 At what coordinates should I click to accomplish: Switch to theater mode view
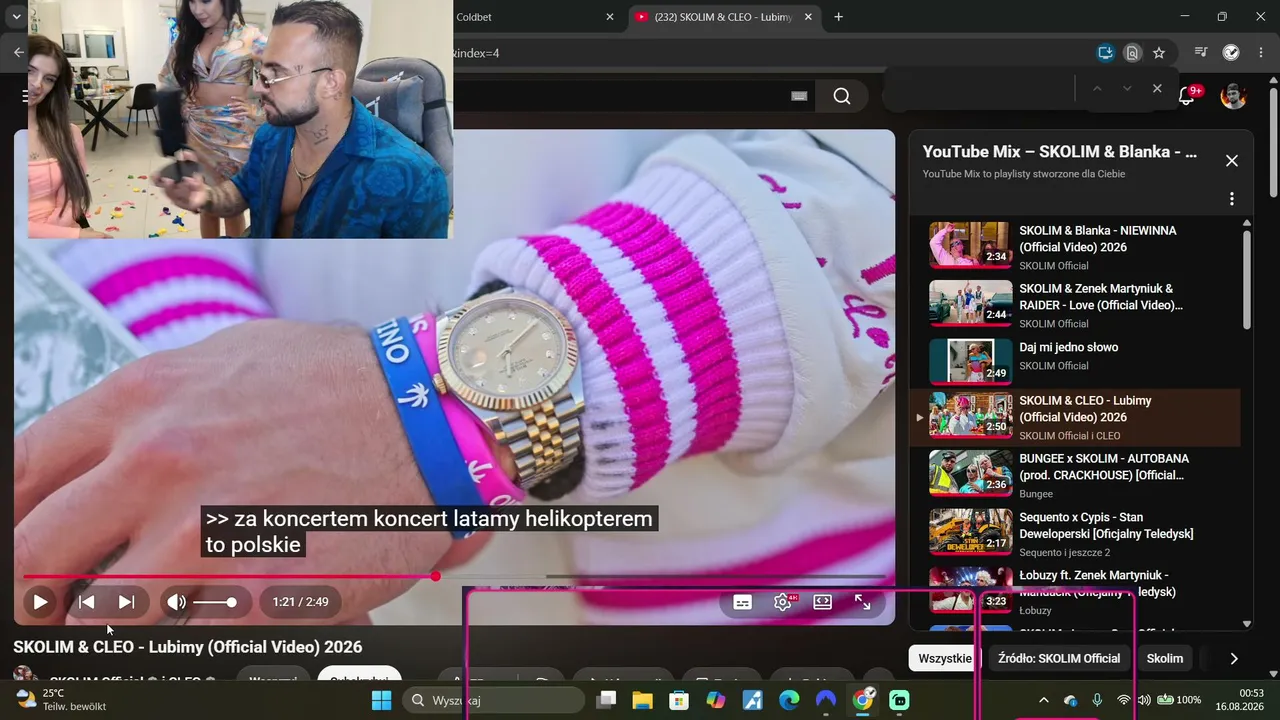click(x=822, y=602)
